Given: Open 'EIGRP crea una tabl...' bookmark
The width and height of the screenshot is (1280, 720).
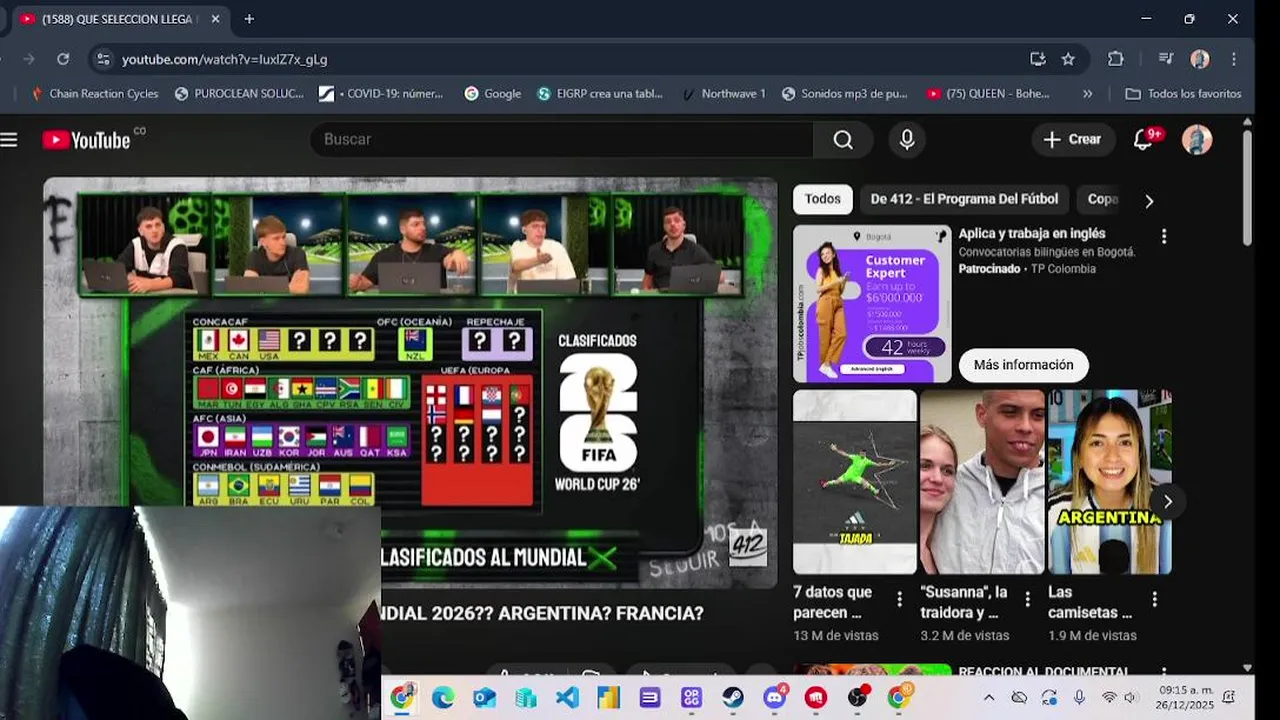Looking at the screenshot, I should click(x=600, y=94).
